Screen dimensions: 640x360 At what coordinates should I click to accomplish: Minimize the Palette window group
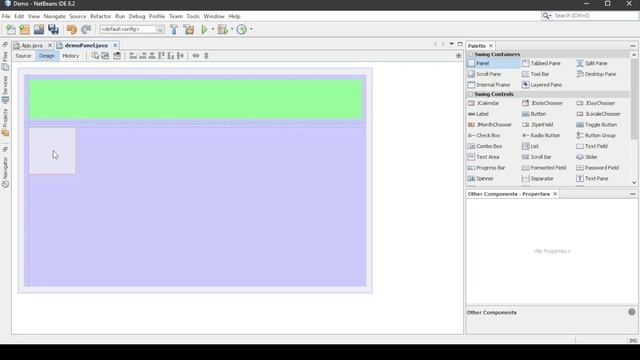click(633, 46)
